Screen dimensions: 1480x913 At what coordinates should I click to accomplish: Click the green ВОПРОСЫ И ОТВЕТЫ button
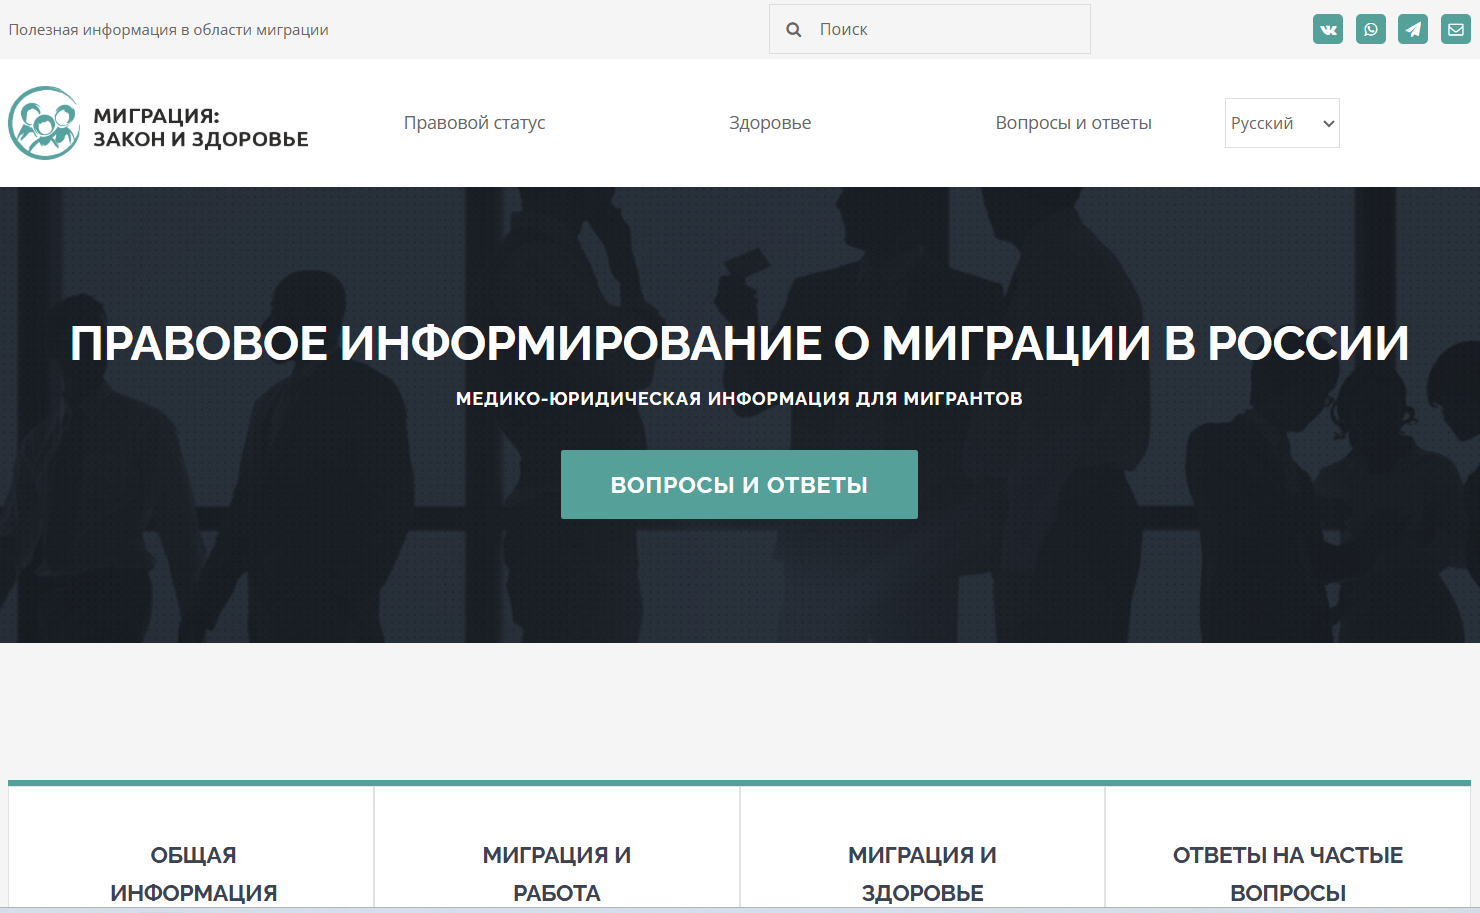point(739,484)
